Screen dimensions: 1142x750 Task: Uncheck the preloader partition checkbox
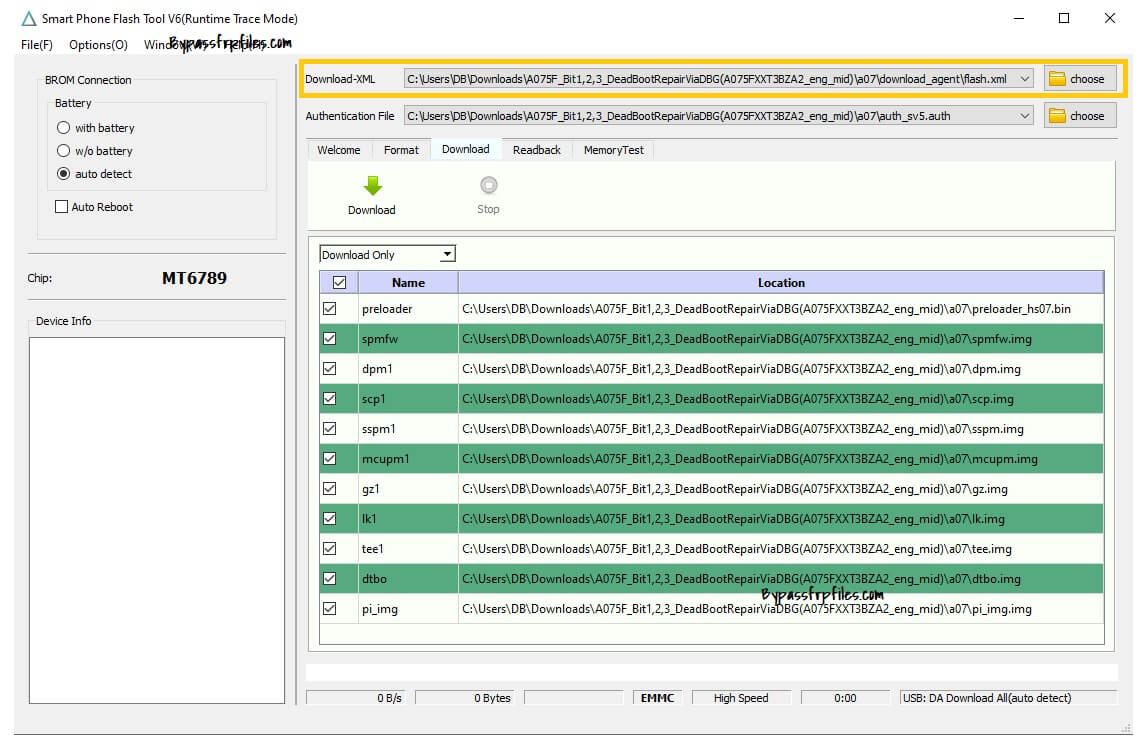click(x=330, y=309)
